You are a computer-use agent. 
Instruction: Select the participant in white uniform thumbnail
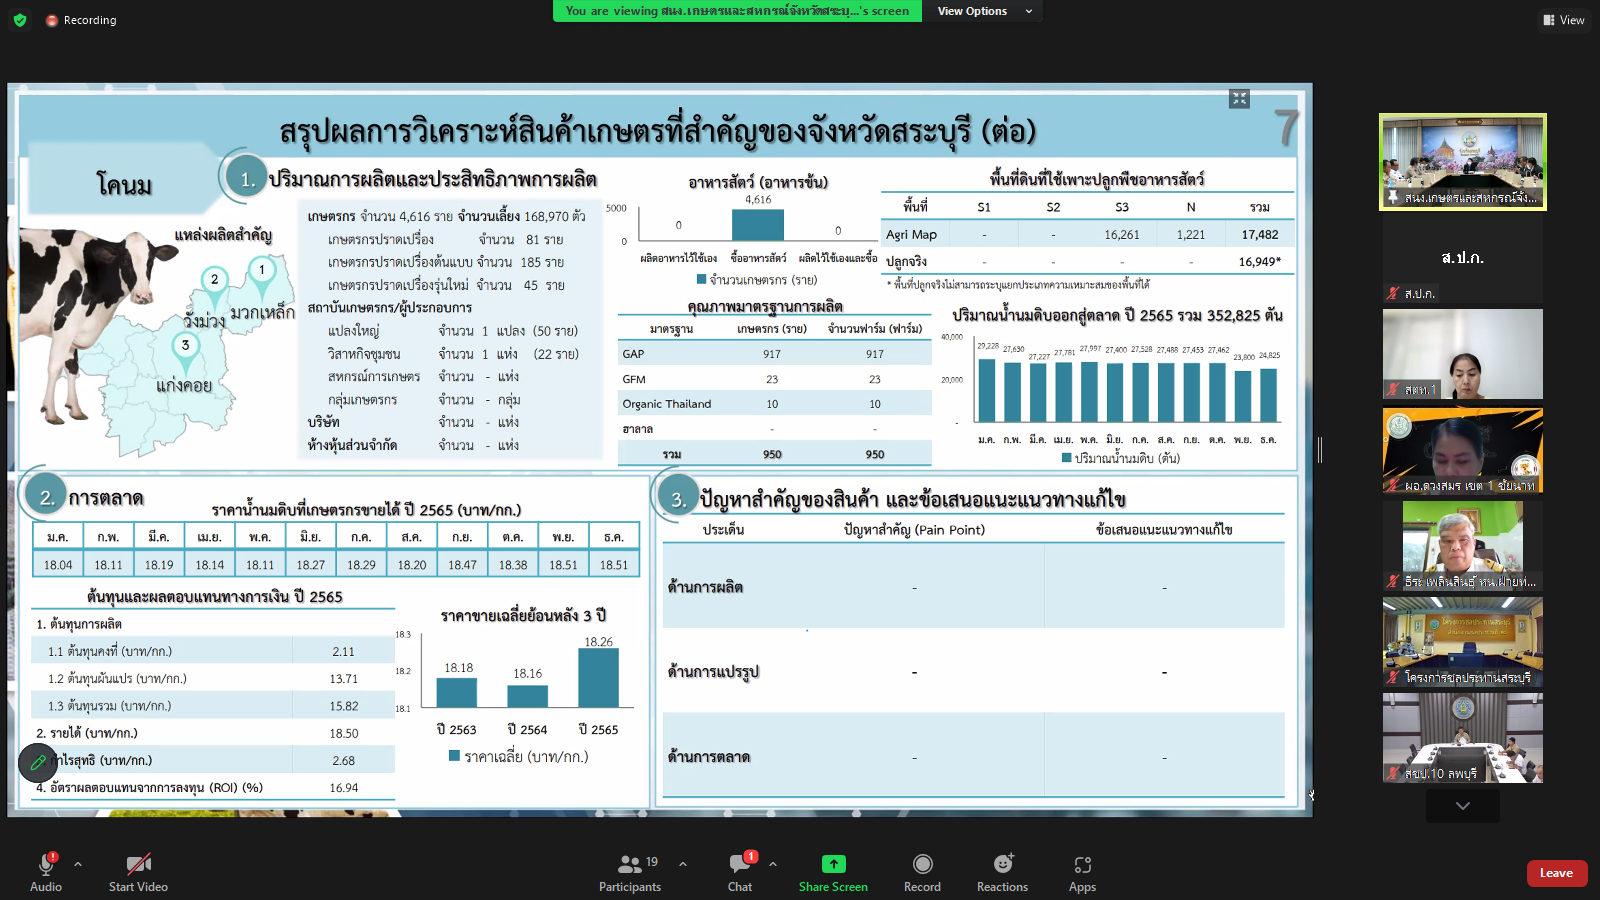click(x=1463, y=546)
